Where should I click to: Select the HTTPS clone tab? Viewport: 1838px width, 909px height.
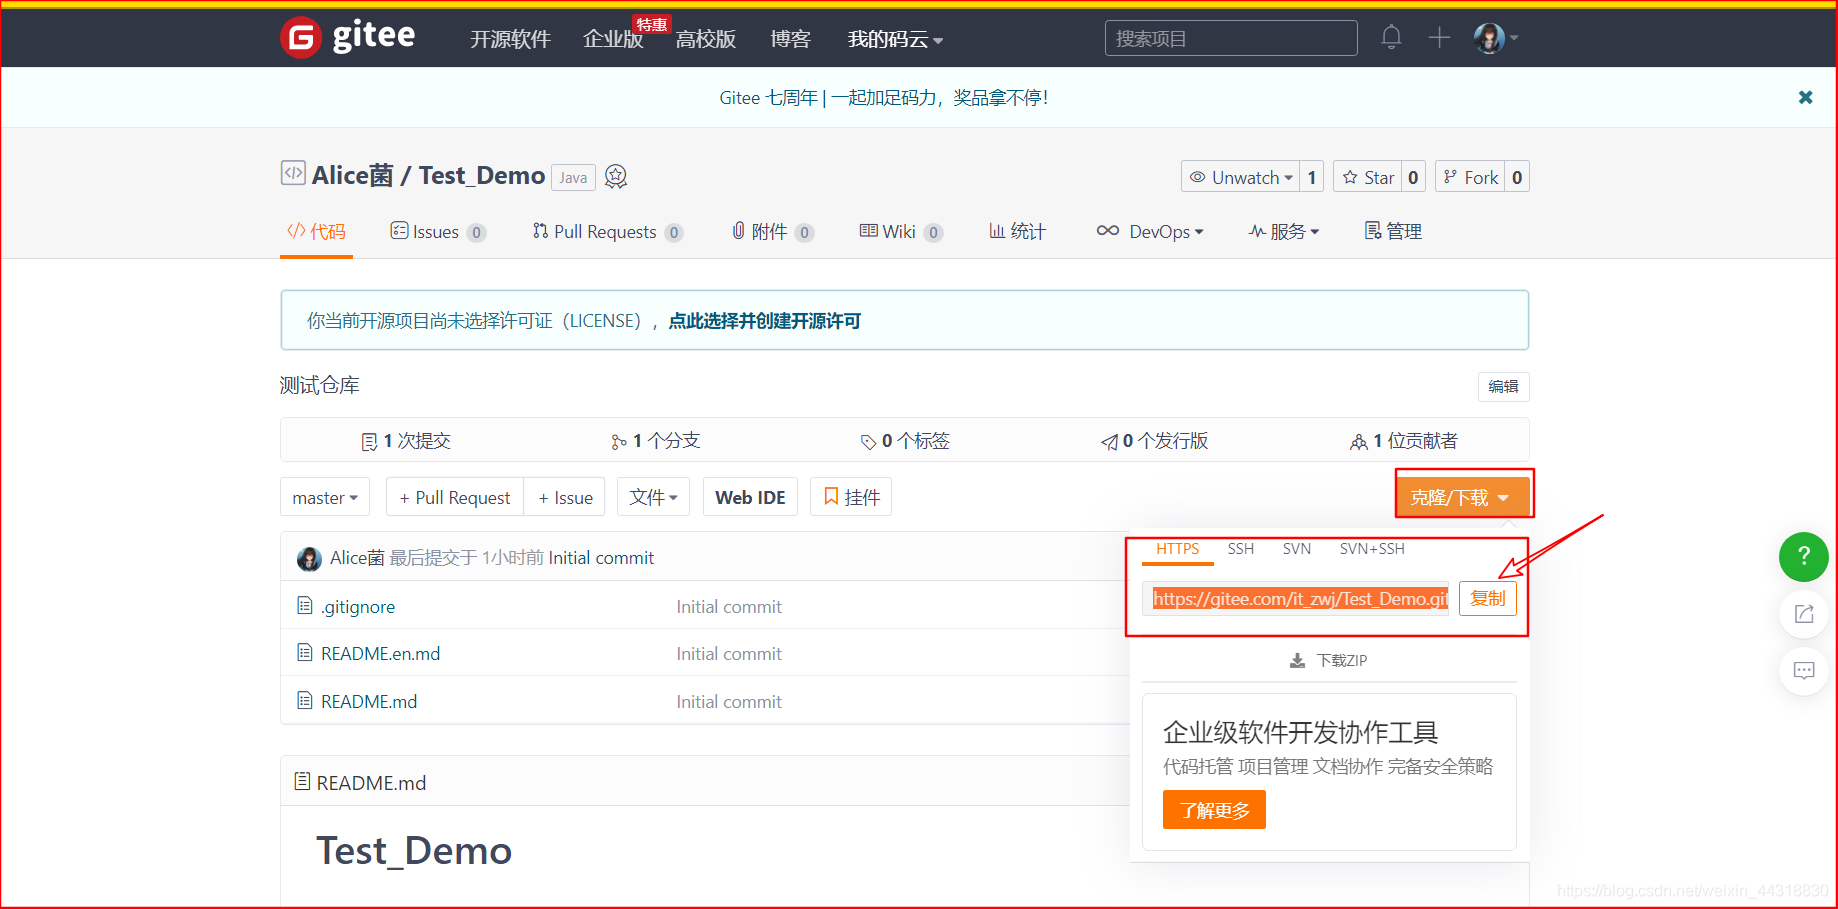[x=1177, y=549]
